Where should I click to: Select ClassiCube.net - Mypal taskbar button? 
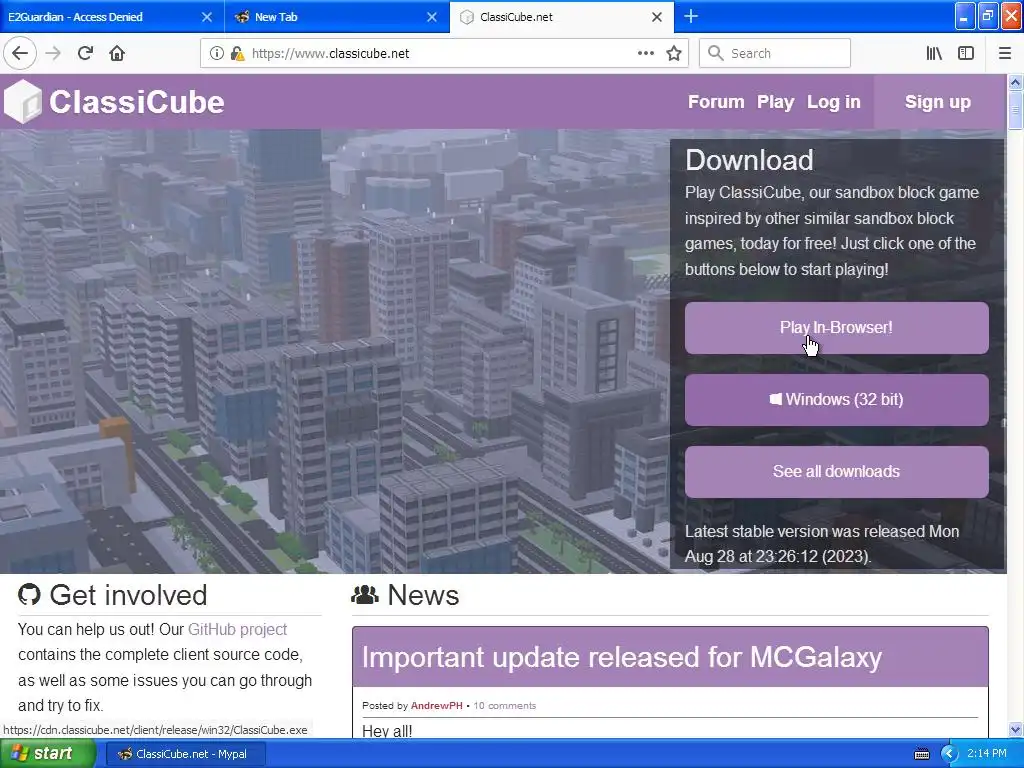(185, 754)
